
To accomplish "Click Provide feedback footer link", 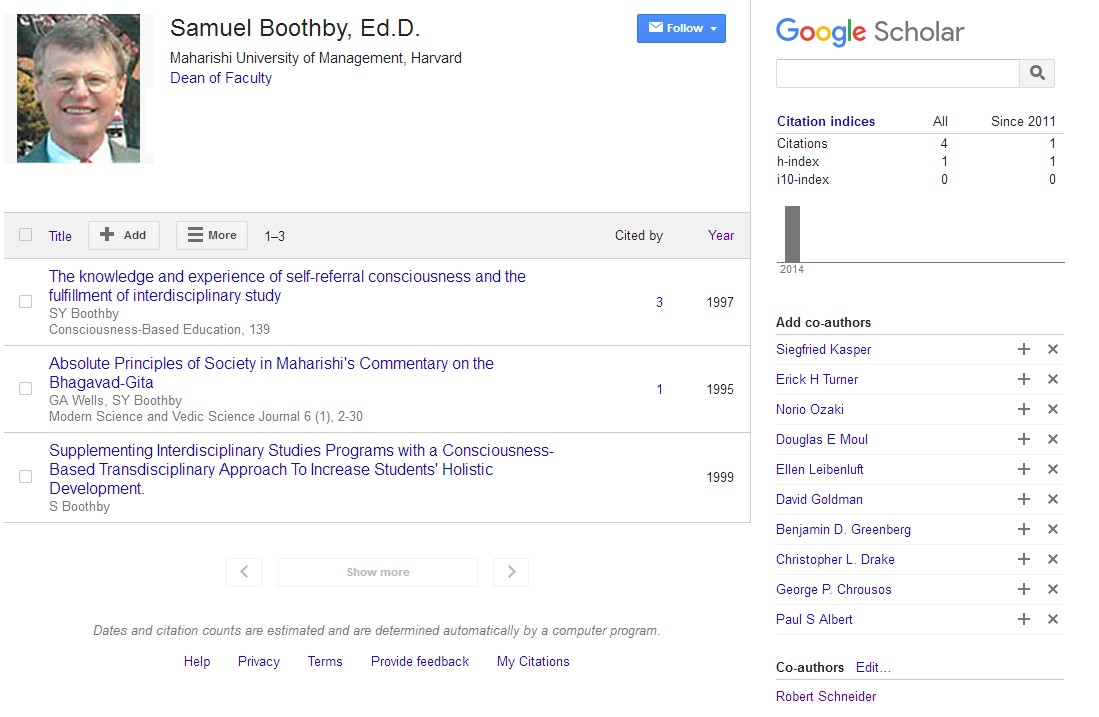I will 420,661.
